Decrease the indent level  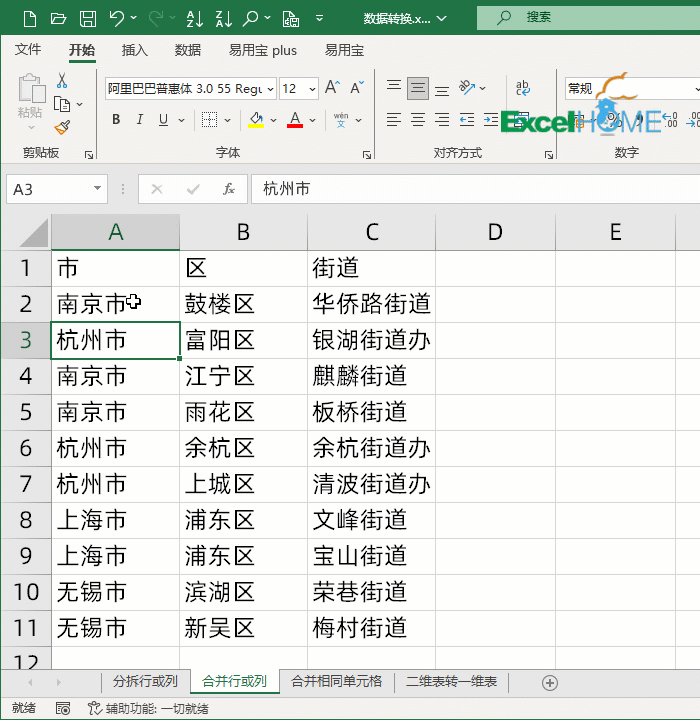coord(467,120)
